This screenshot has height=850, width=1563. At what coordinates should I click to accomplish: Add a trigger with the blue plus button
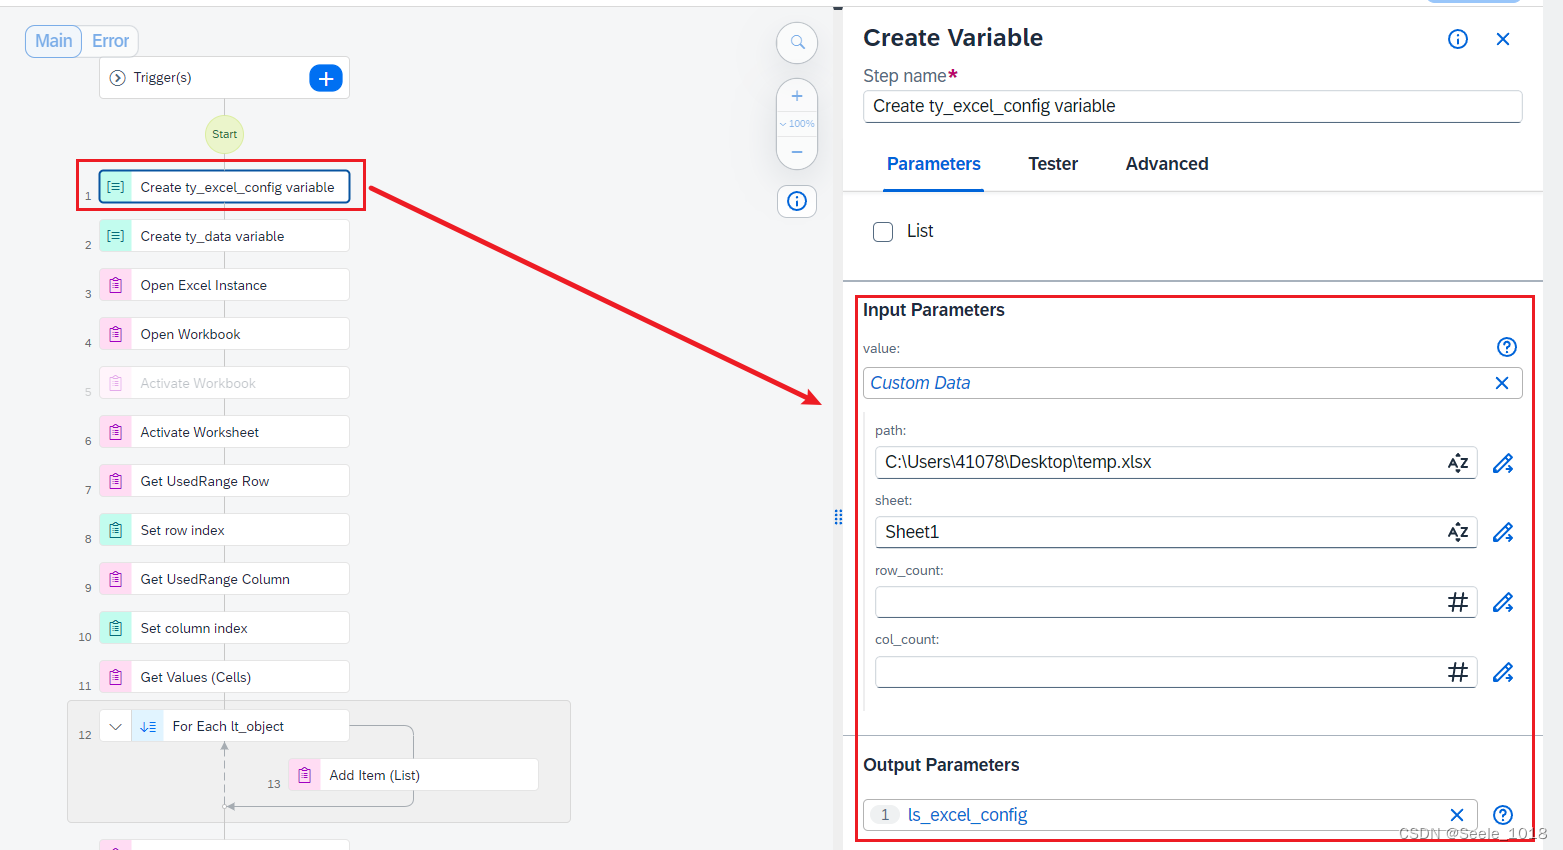[x=326, y=78]
